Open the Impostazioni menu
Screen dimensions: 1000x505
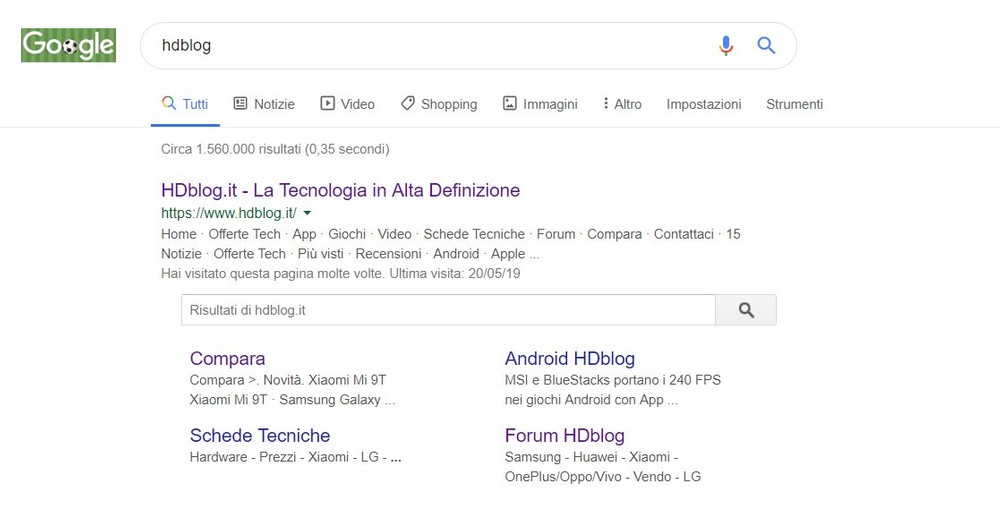pos(704,104)
